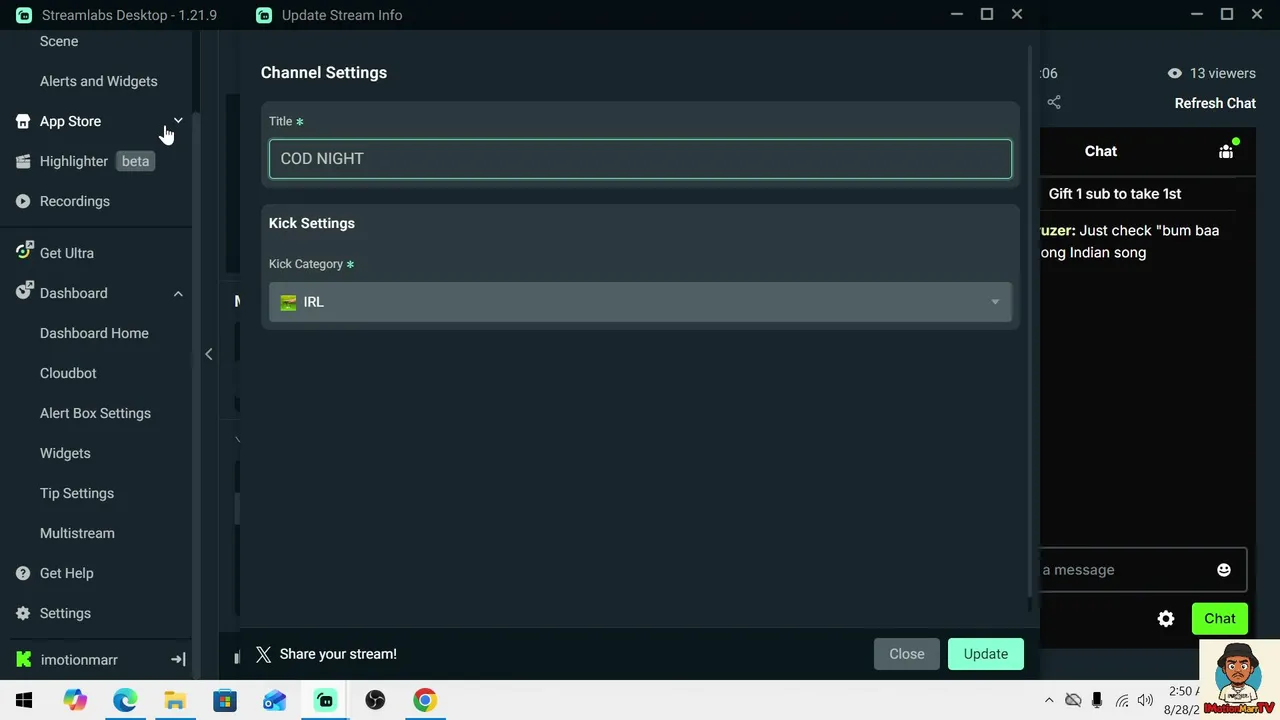Image resolution: width=1280 pixels, height=720 pixels.
Task: Collapse the sidebar with left arrow
Action: pyautogui.click(x=208, y=354)
